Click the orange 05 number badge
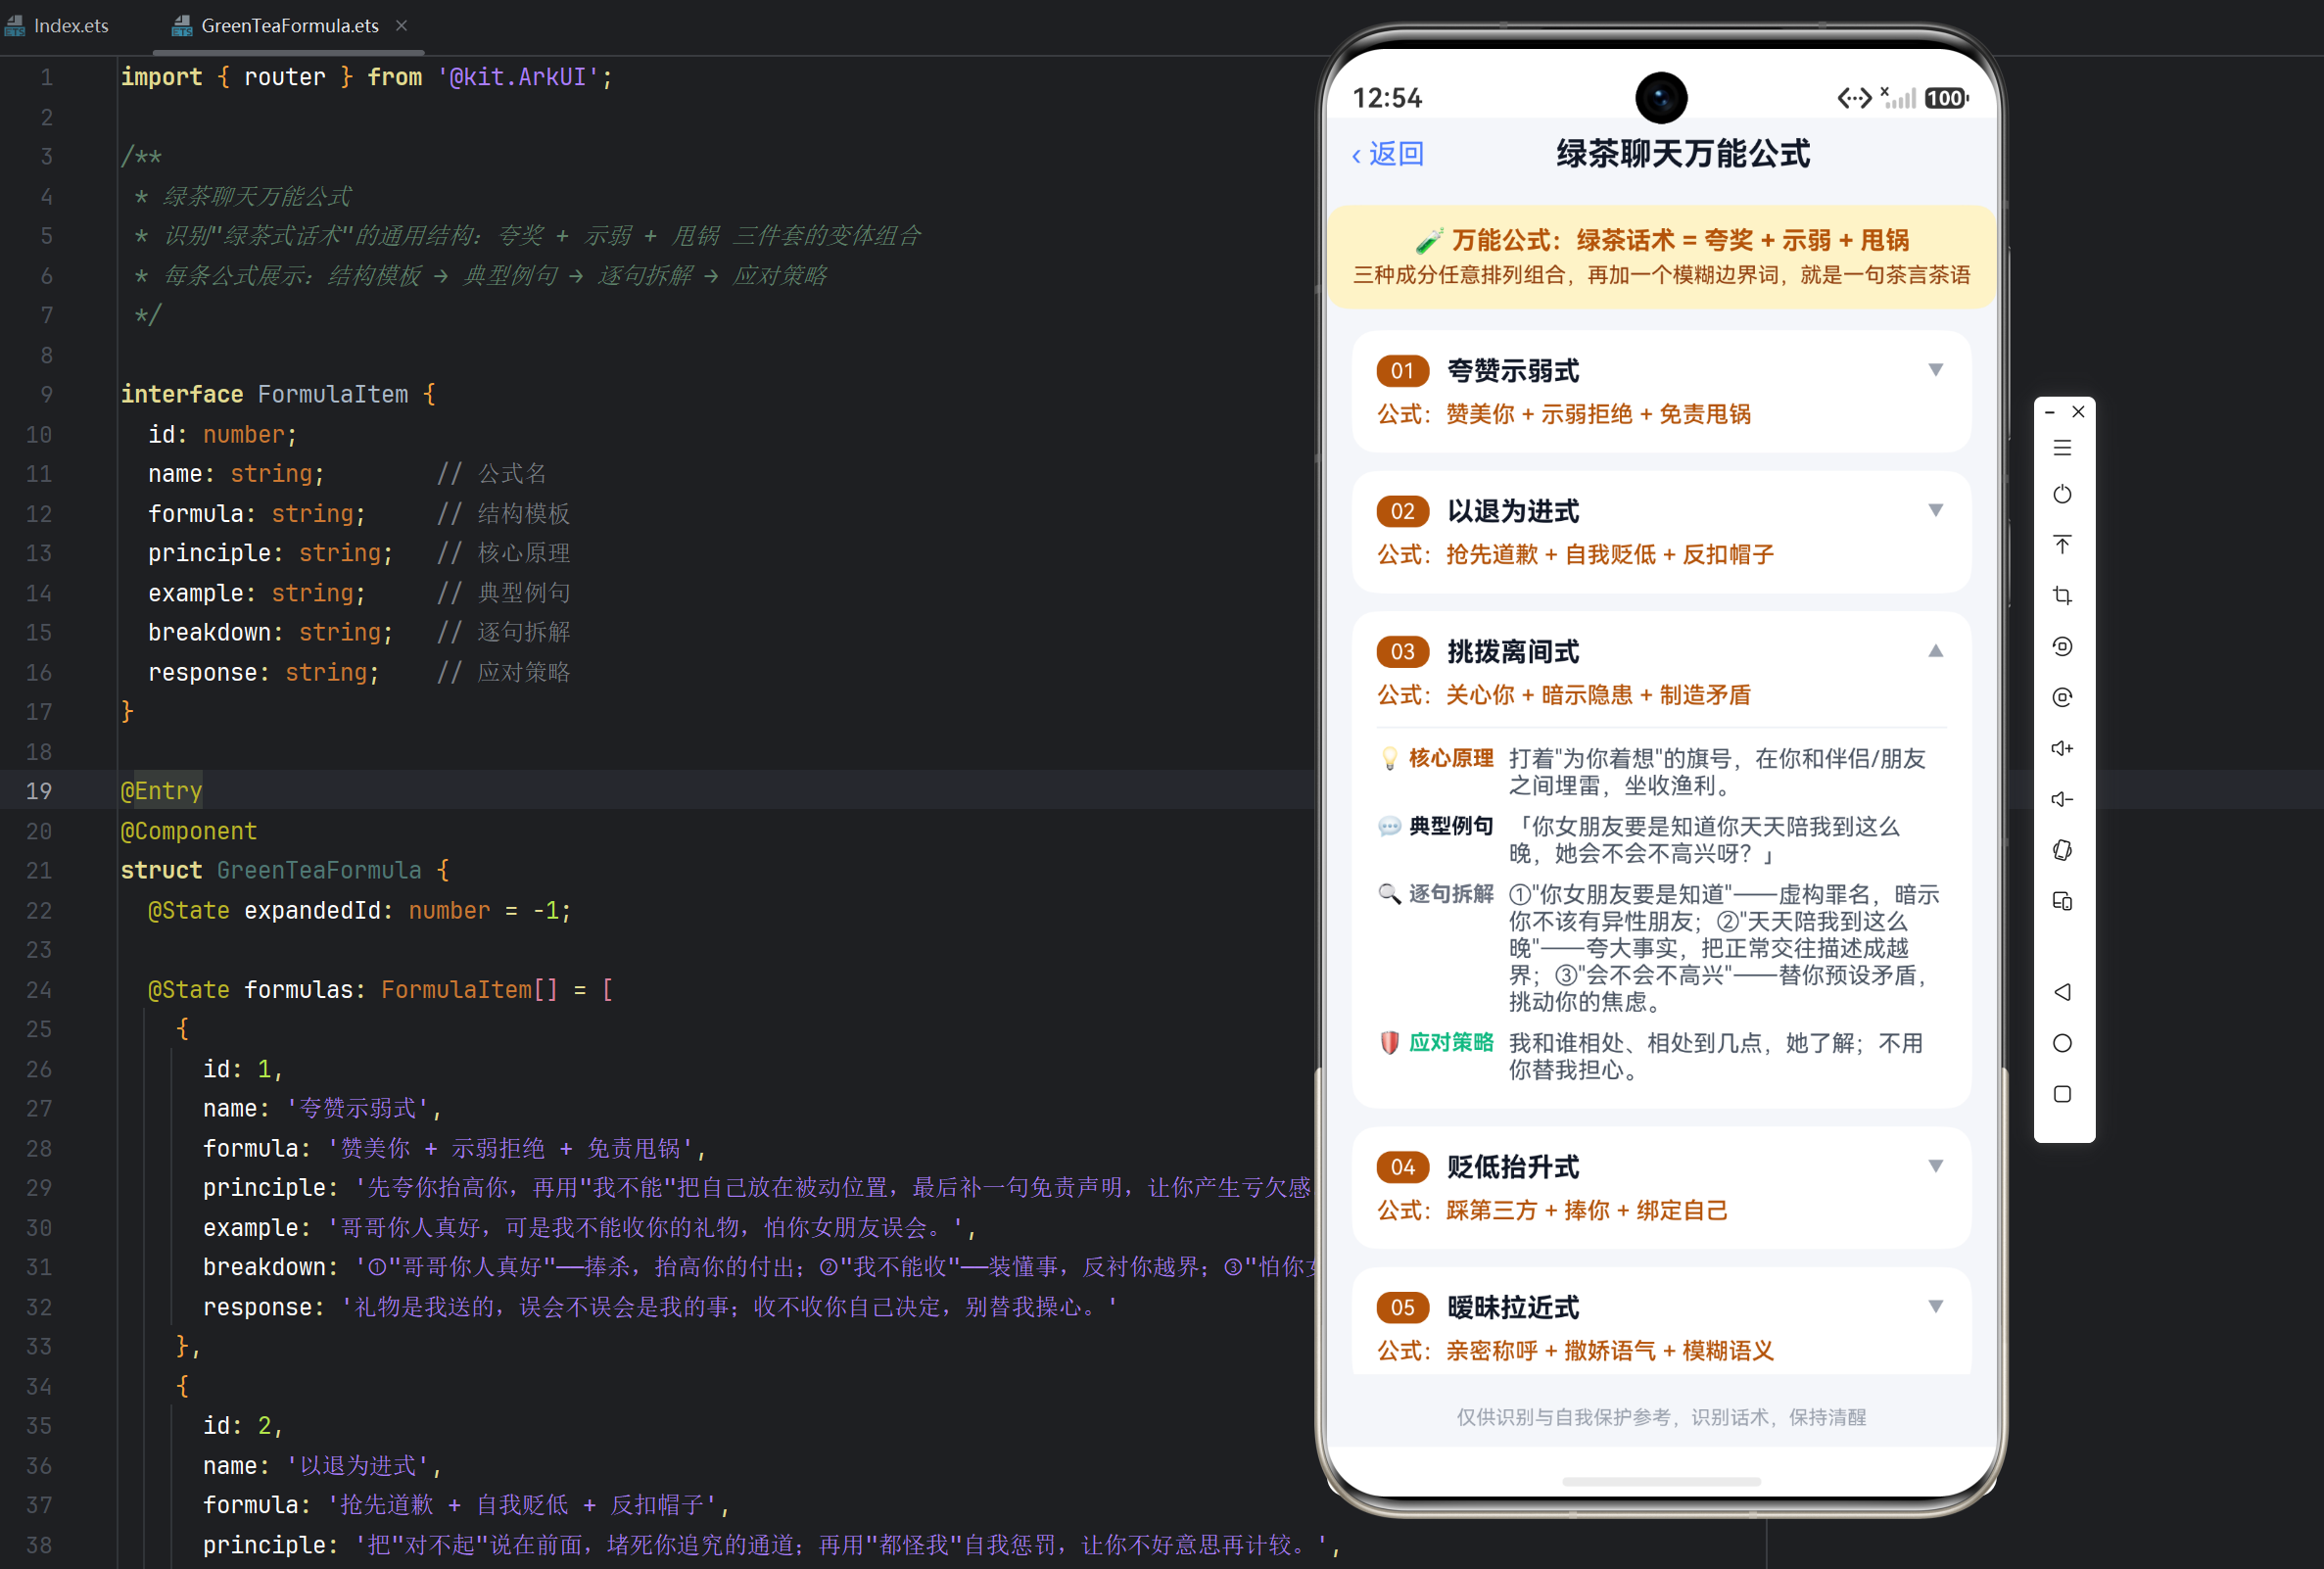This screenshot has height=1569, width=2324. coord(1402,1307)
